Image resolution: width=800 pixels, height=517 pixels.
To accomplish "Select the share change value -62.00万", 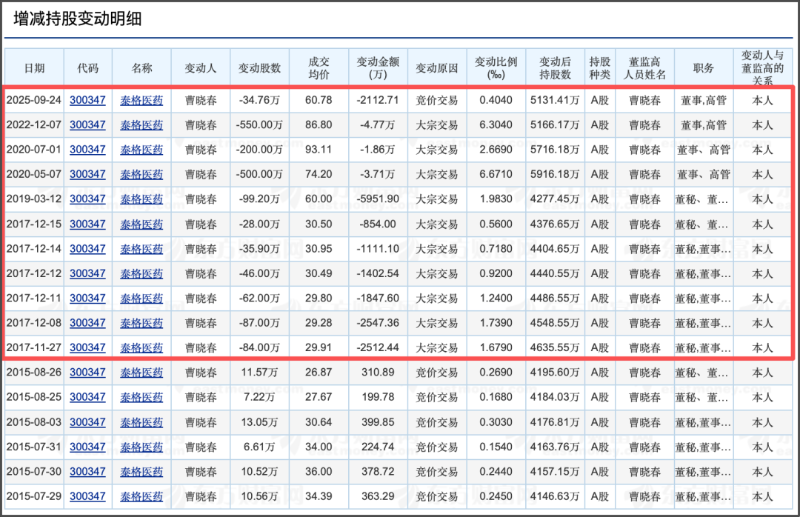I will coord(260,298).
